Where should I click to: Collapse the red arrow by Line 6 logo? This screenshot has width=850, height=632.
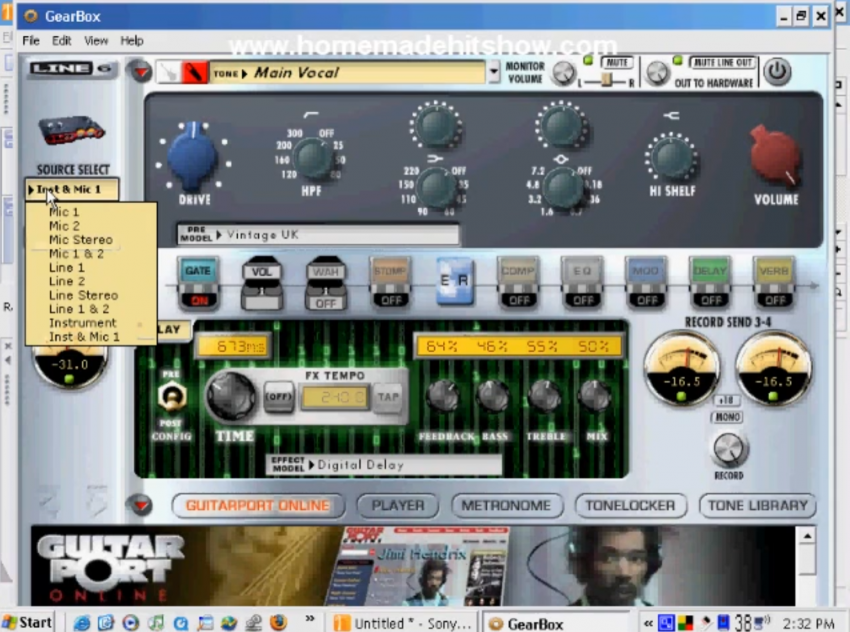140,71
